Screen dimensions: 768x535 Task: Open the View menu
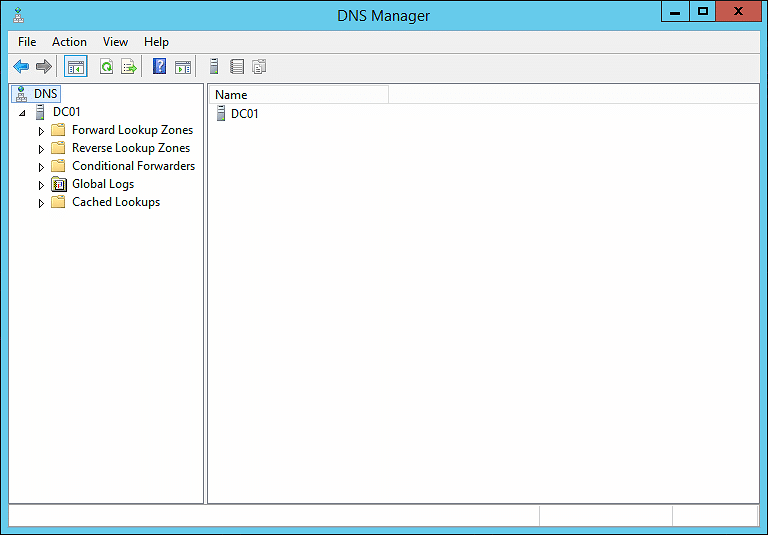click(115, 42)
